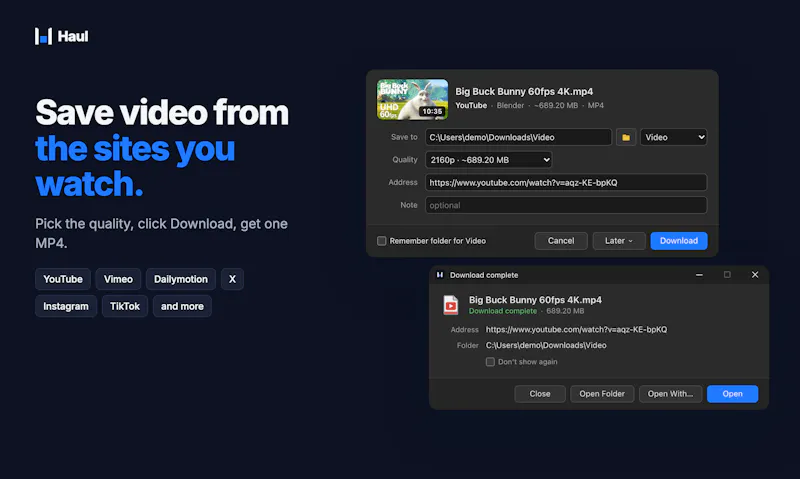Minimize the Download complete window
The width and height of the screenshot is (800, 479).
coord(699,275)
